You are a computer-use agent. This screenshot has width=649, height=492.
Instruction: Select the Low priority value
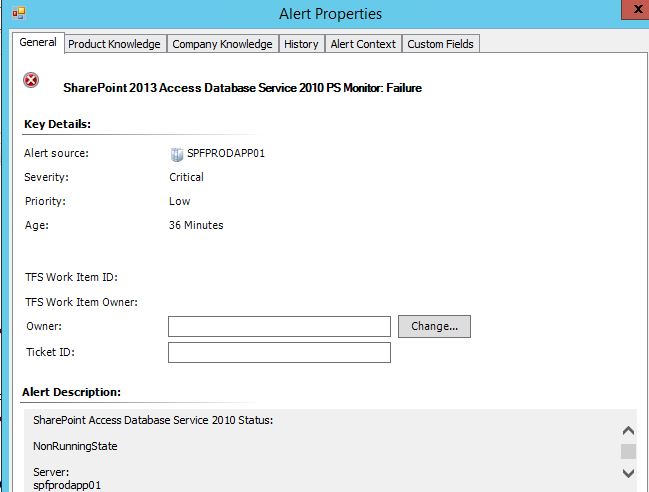point(180,201)
